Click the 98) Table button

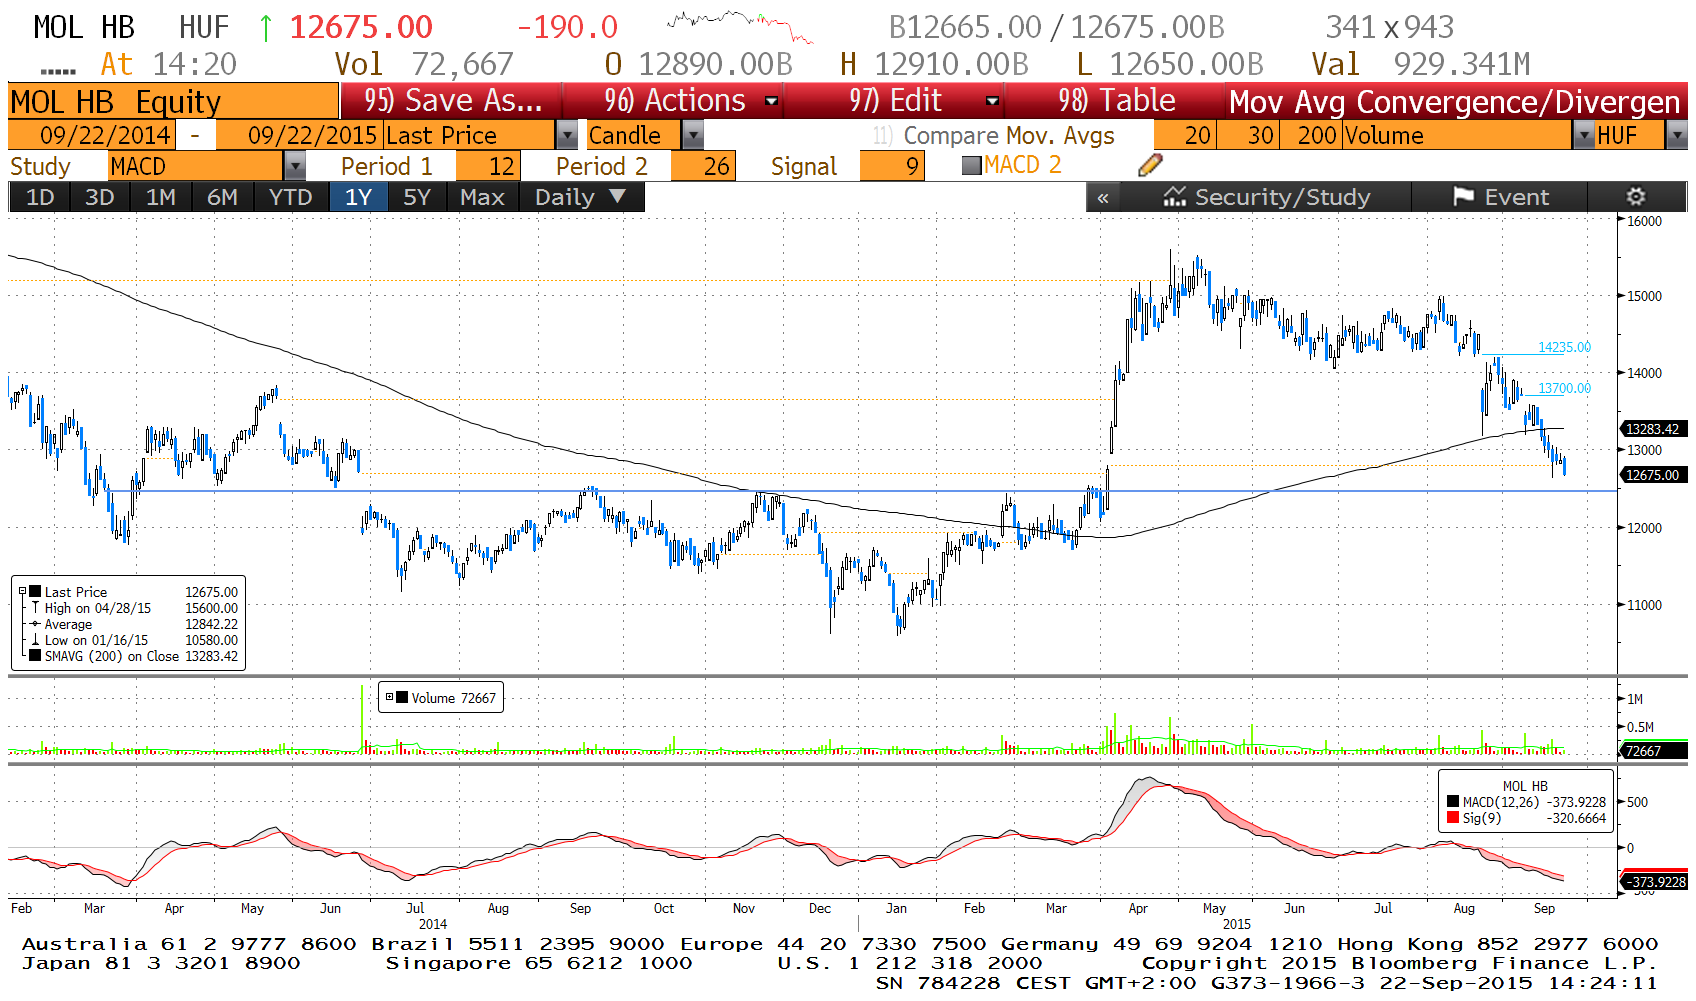click(1116, 101)
